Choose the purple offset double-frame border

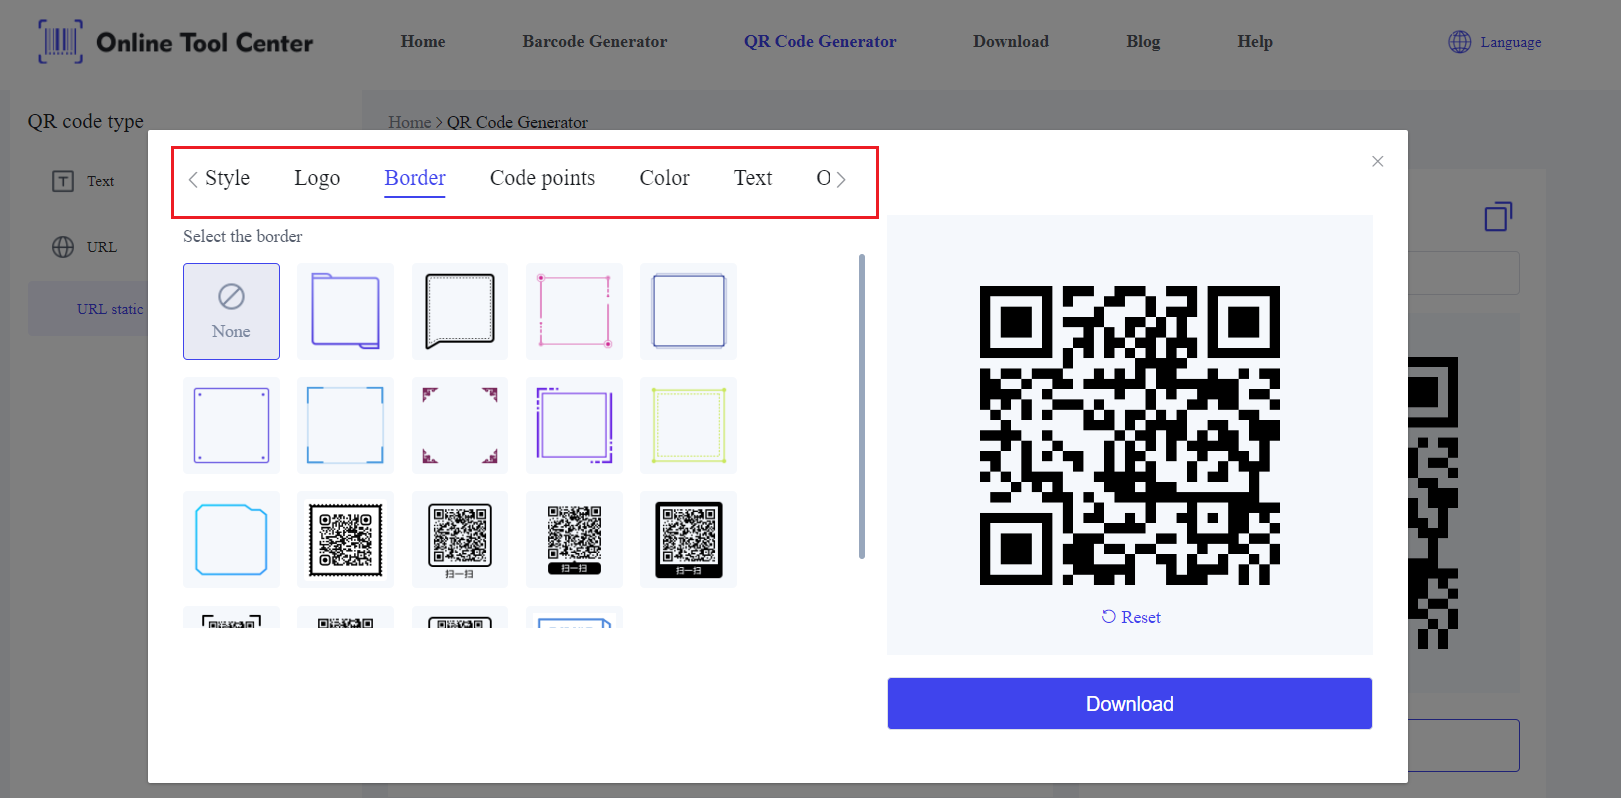click(574, 425)
